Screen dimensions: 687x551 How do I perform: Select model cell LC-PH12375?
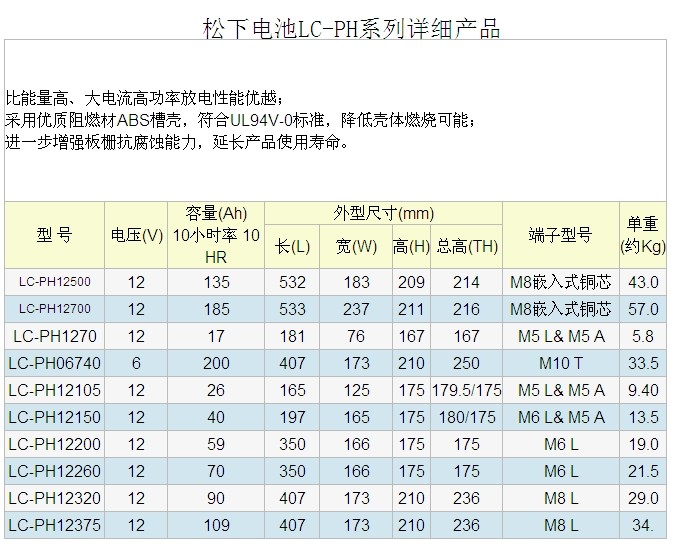click(x=54, y=524)
